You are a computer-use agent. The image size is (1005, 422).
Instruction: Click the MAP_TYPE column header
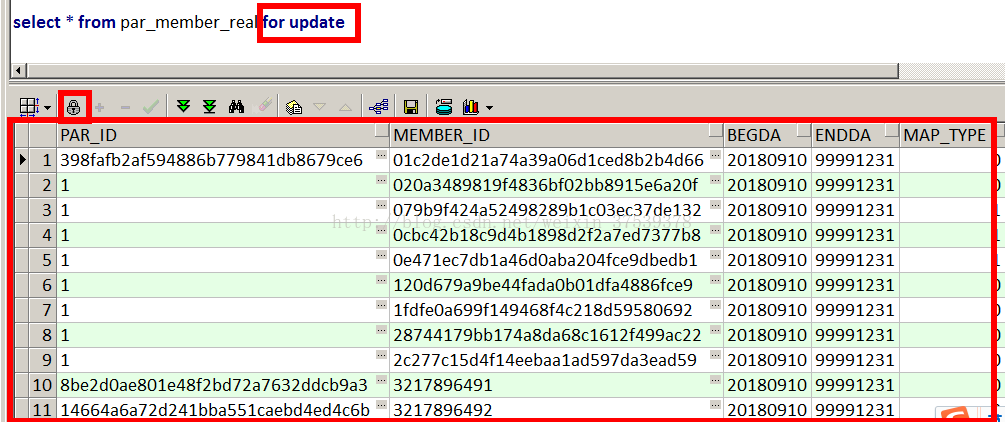[x=946, y=135]
